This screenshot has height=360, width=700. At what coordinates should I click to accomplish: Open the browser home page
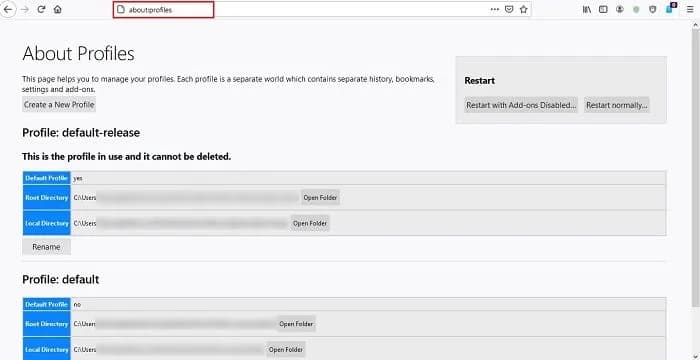coord(58,9)
